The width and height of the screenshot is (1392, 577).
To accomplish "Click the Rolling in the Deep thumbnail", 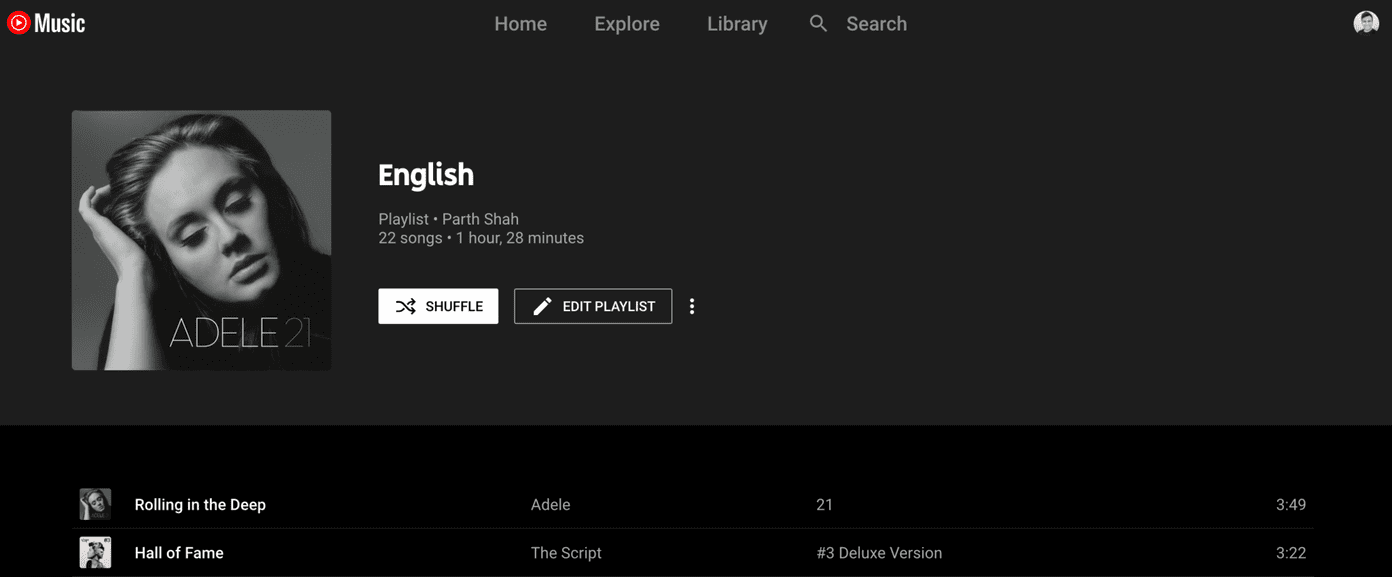I will pyautogui.click(x=95, y=504).
